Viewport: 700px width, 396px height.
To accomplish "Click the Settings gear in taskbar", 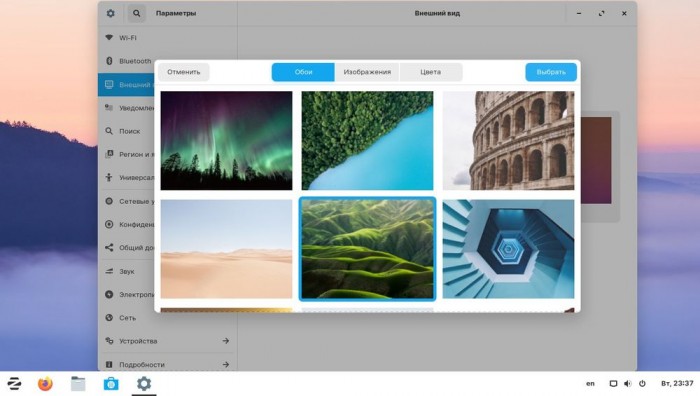I will [x=144, y=383].
